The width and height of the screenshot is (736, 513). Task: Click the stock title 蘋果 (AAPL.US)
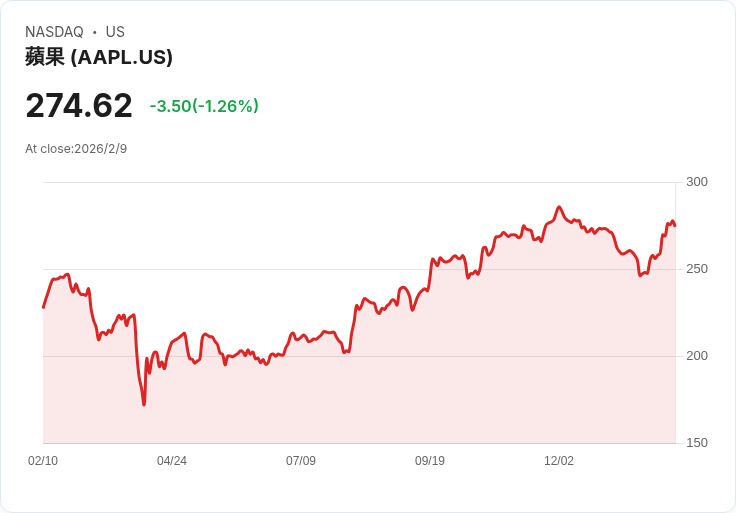point(99,57)
